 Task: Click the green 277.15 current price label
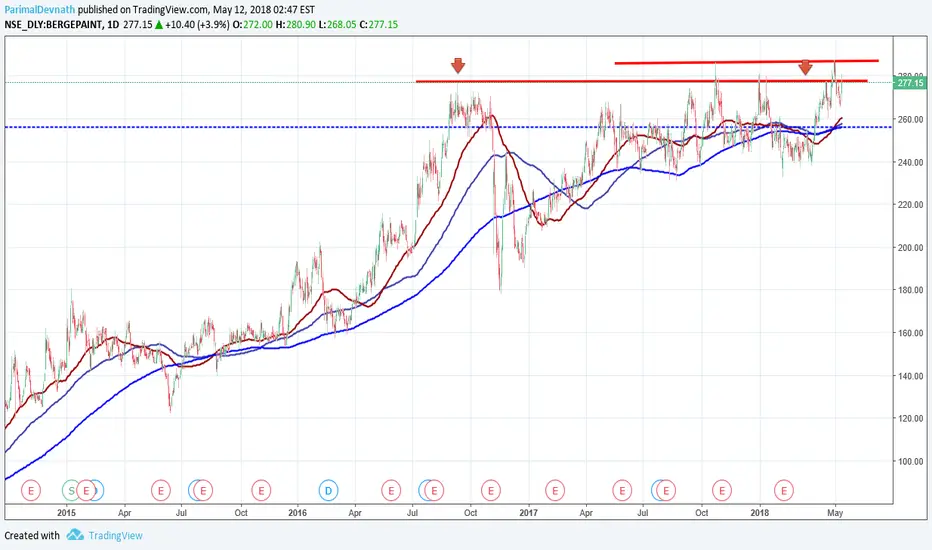click(910, 83)
